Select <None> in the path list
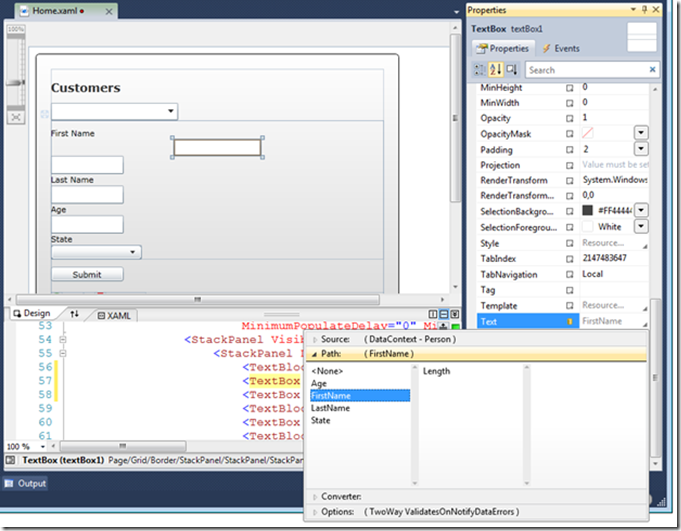681x531 pixels. point(327,371)
